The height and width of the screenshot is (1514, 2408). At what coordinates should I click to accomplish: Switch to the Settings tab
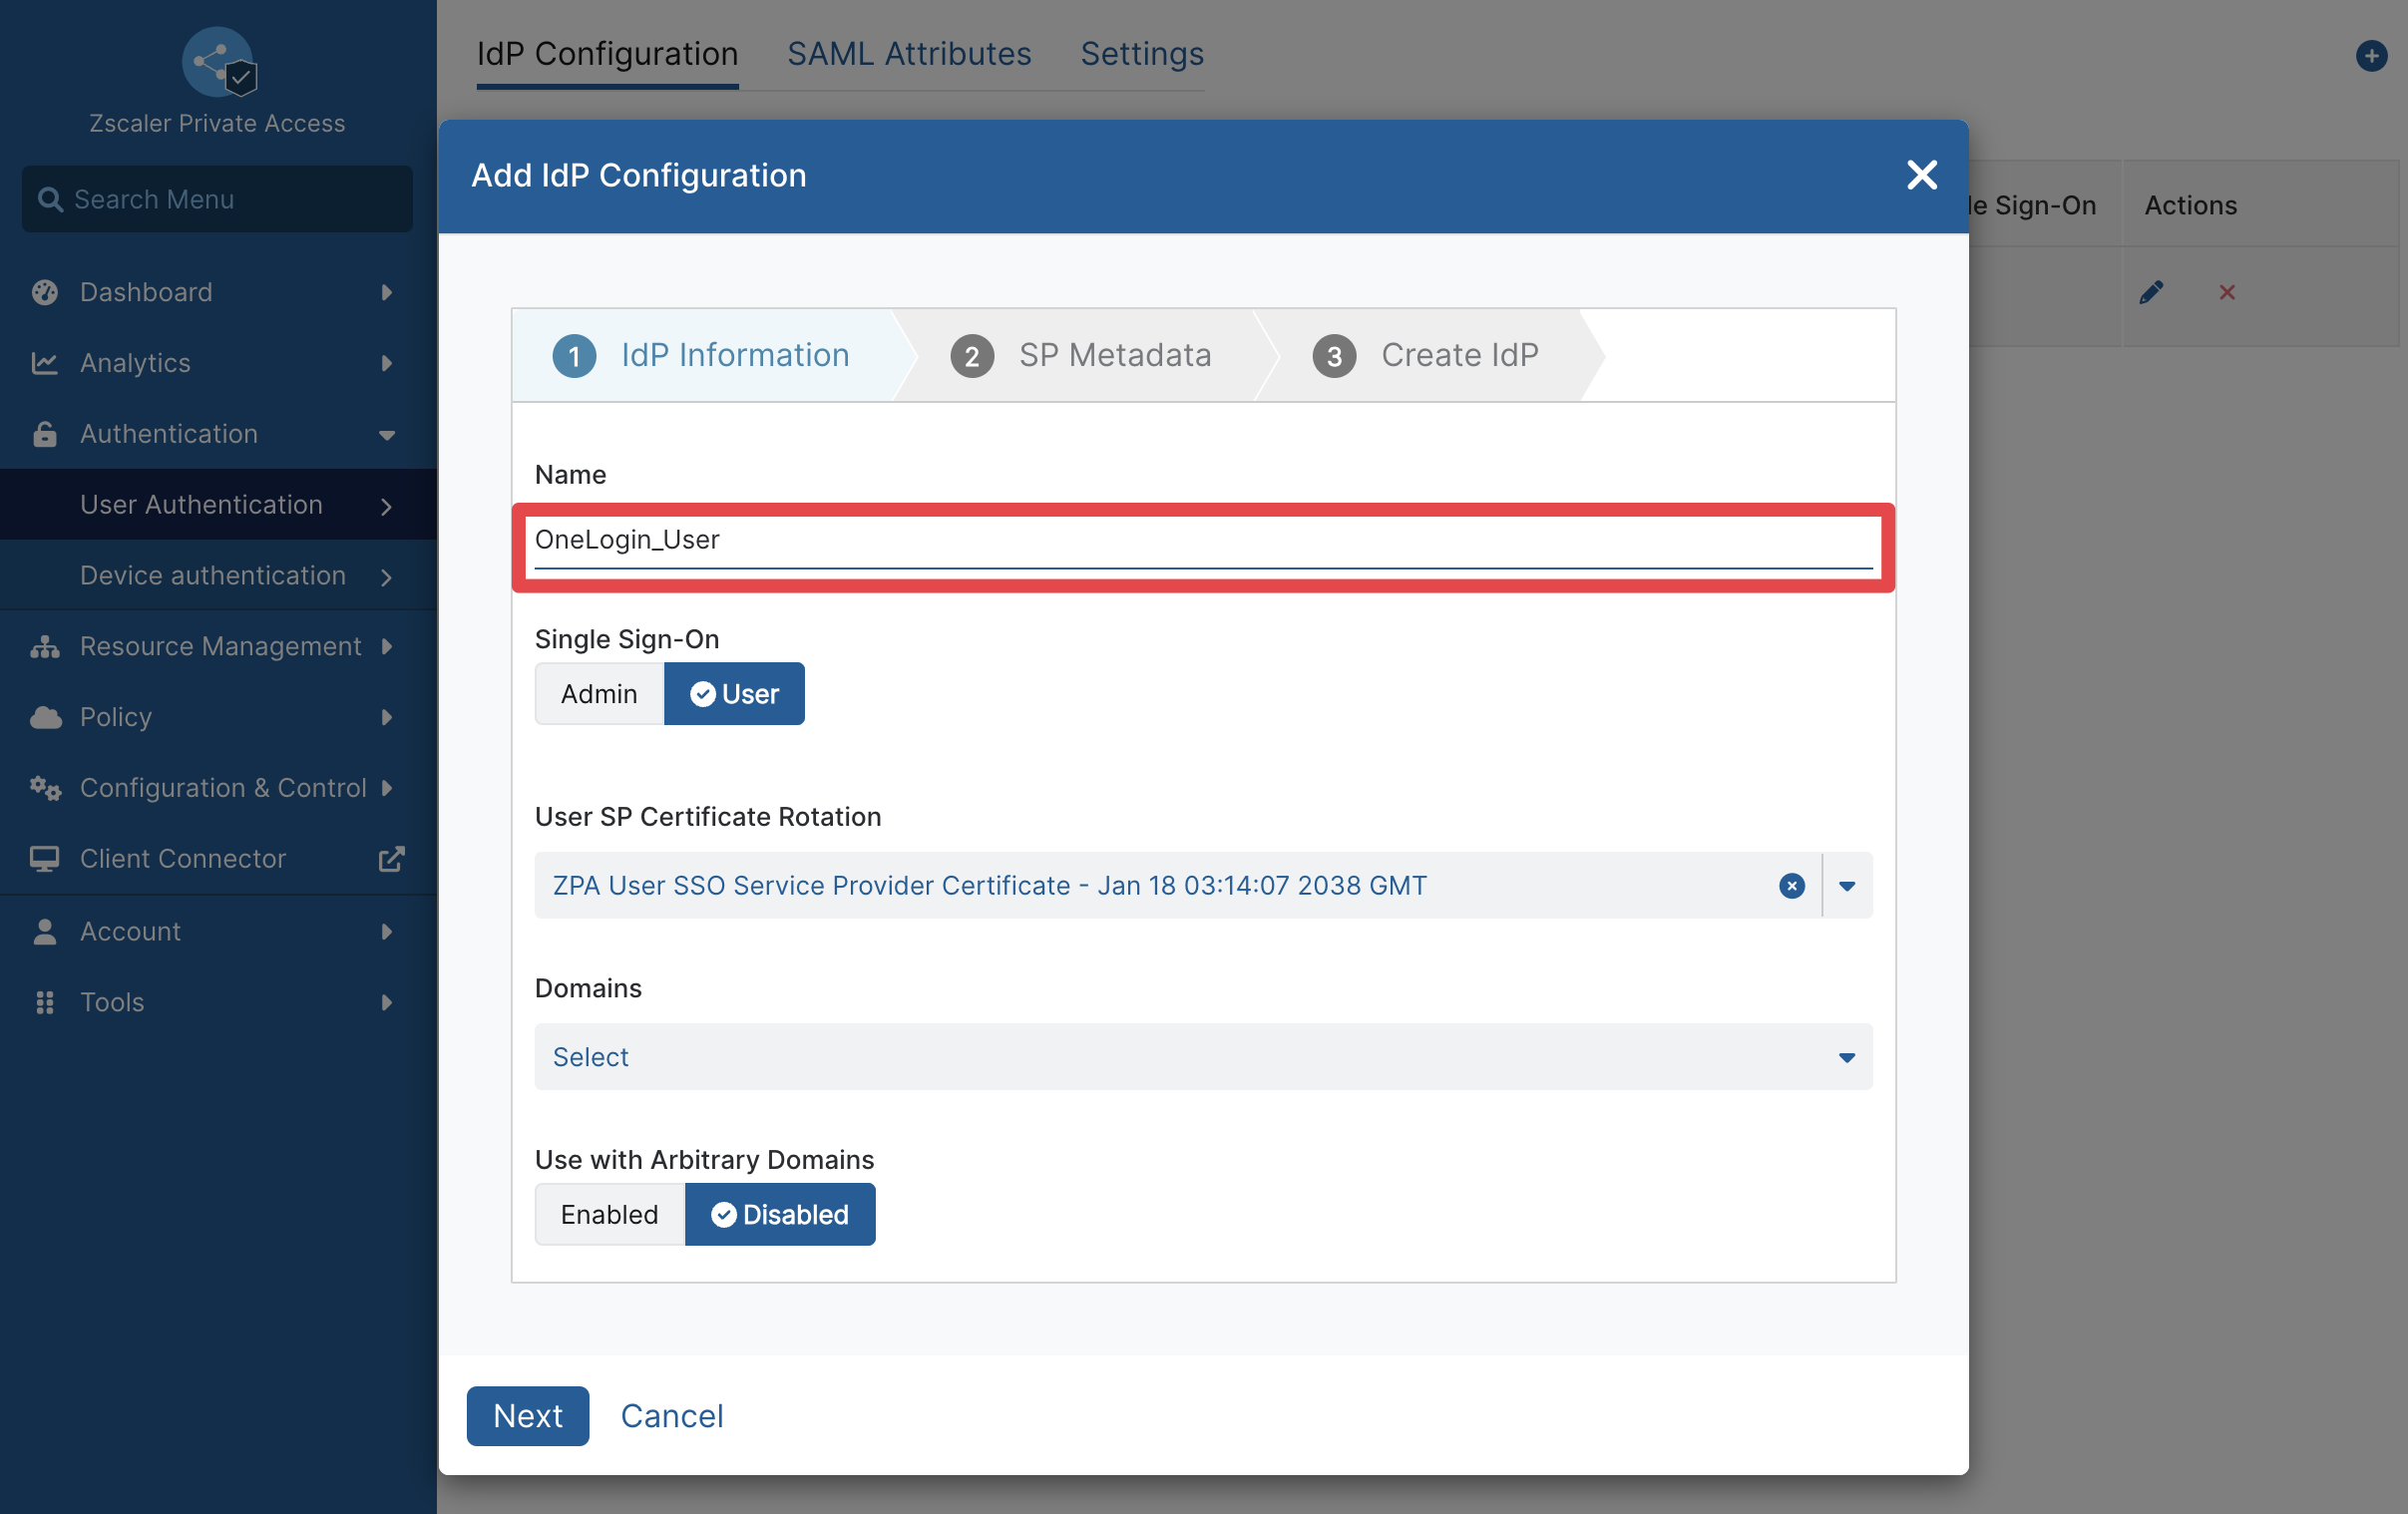(1142, 53)
